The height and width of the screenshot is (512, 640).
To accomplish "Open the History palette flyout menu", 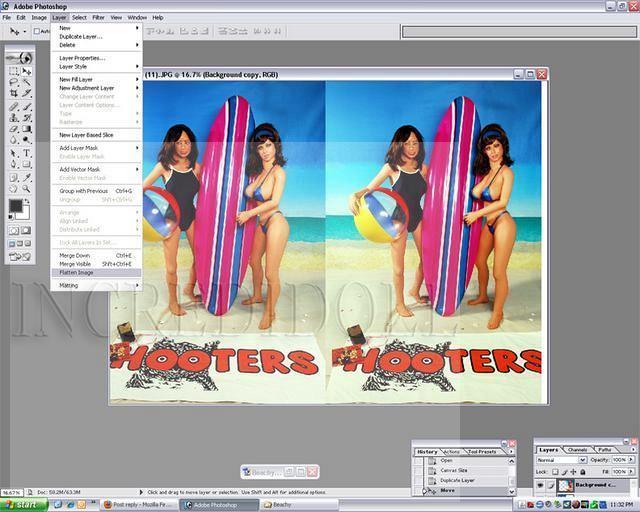I will (511, 452).
